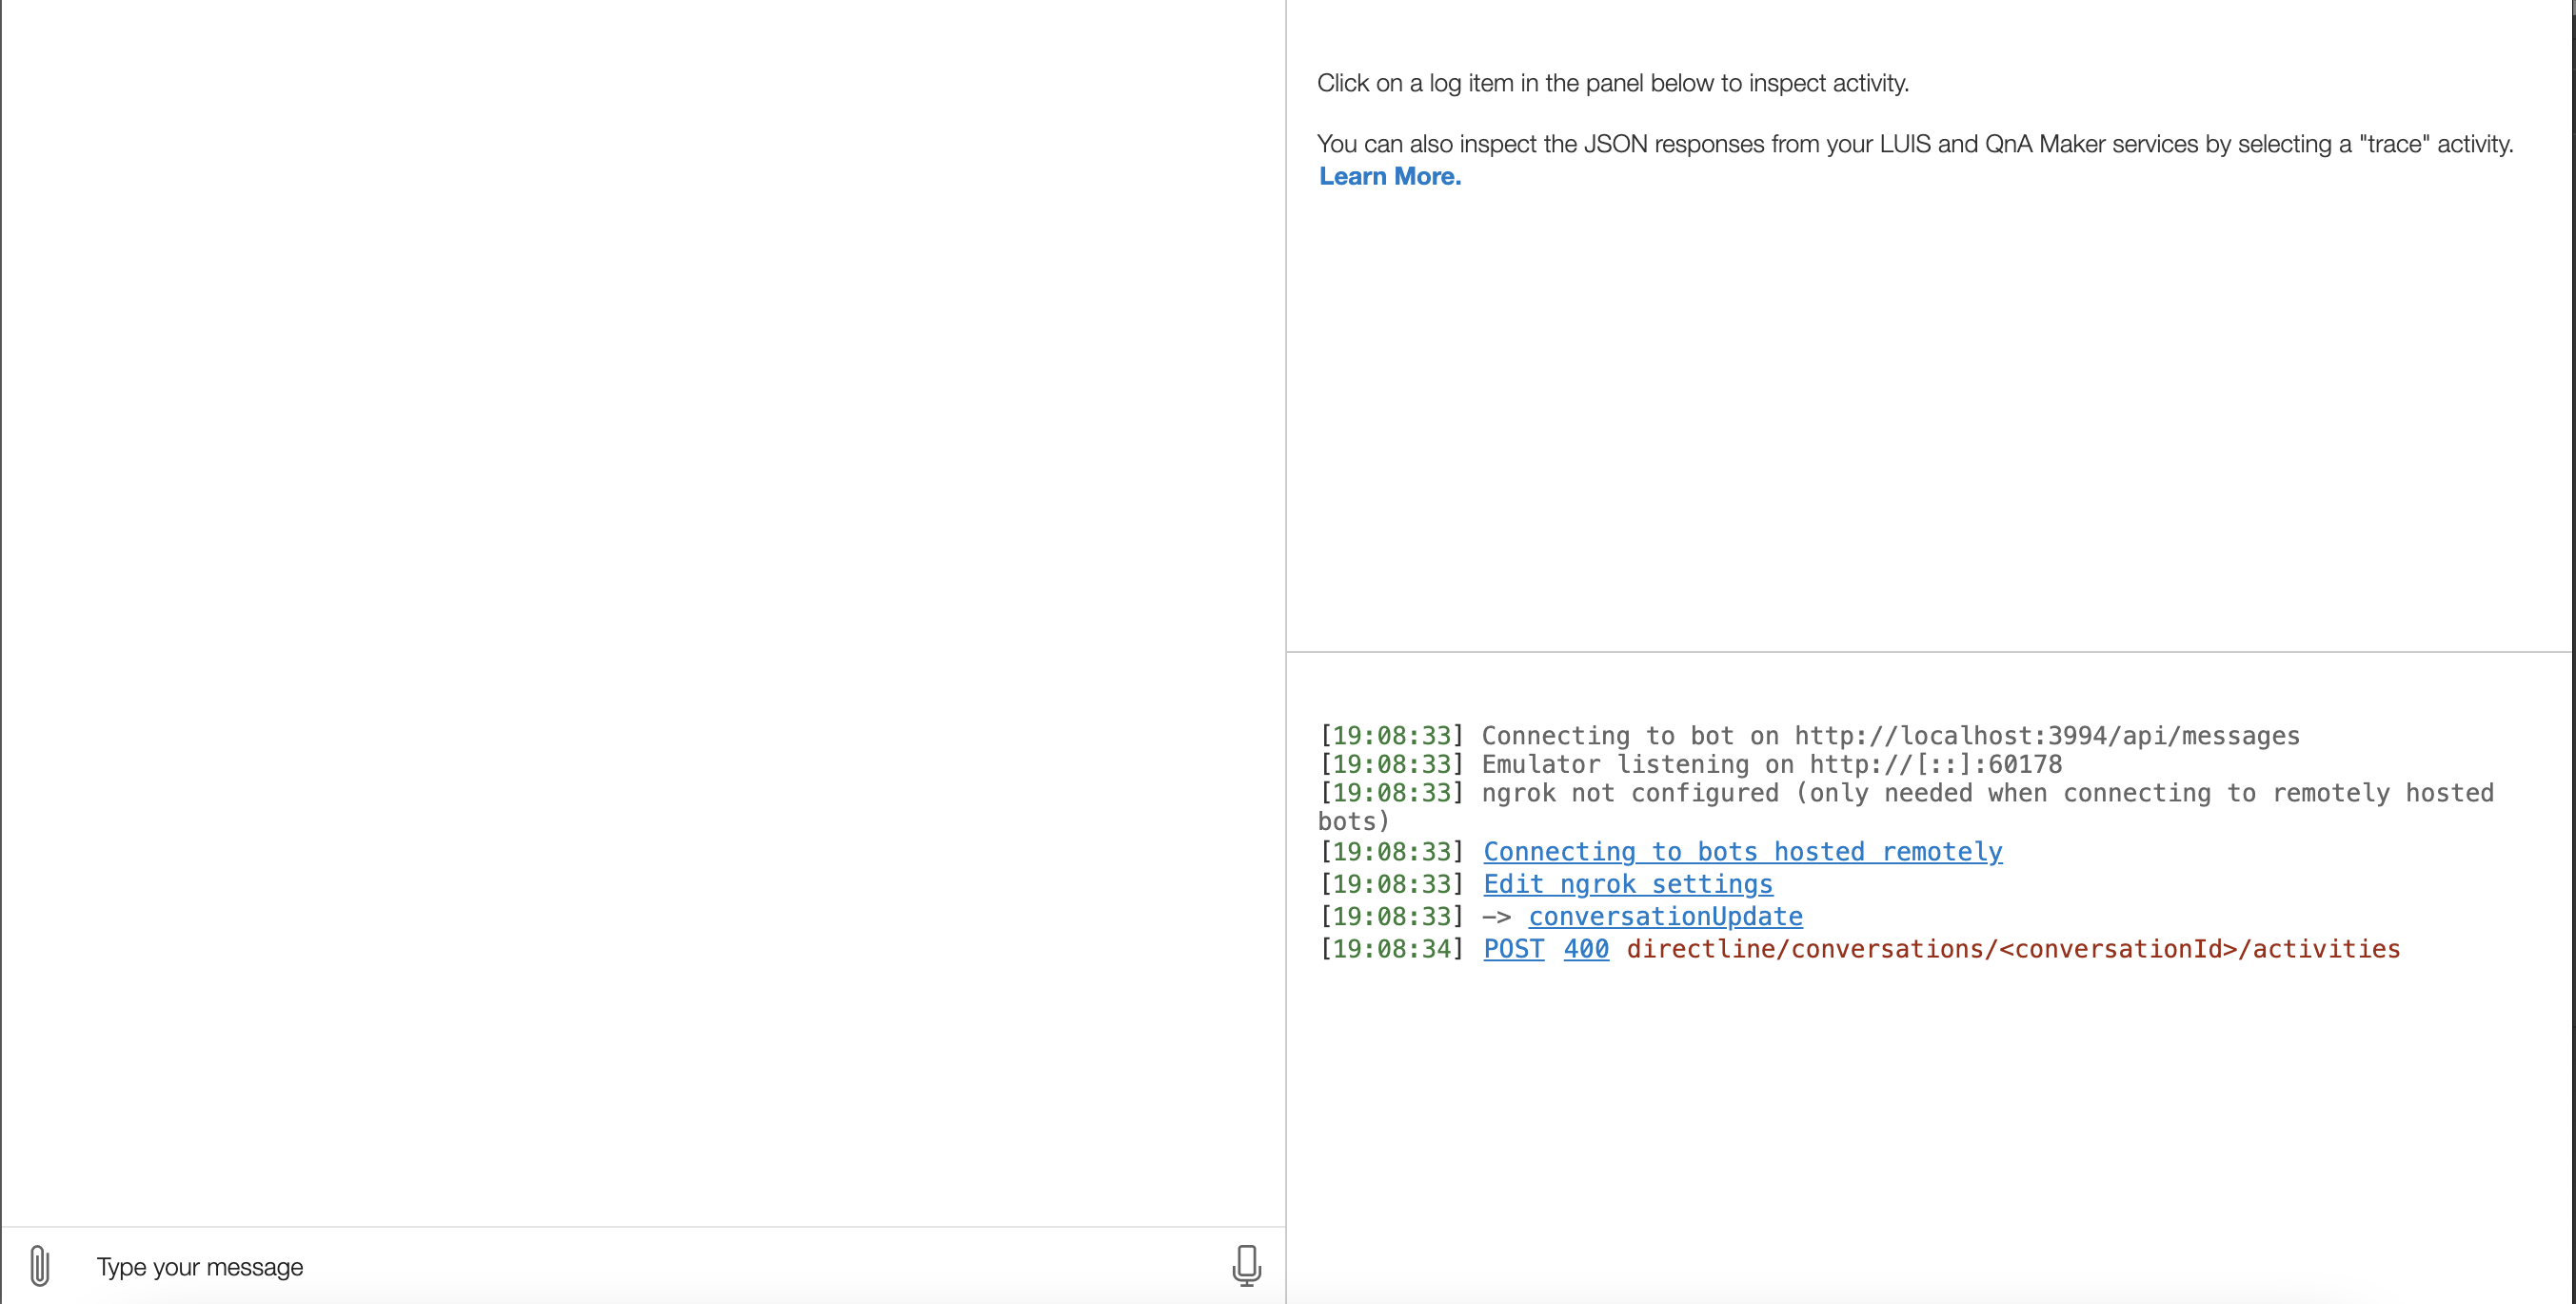Open the "Learn More." link
Viewport: 2576px width, 1304px height.
pos(1389,176)
